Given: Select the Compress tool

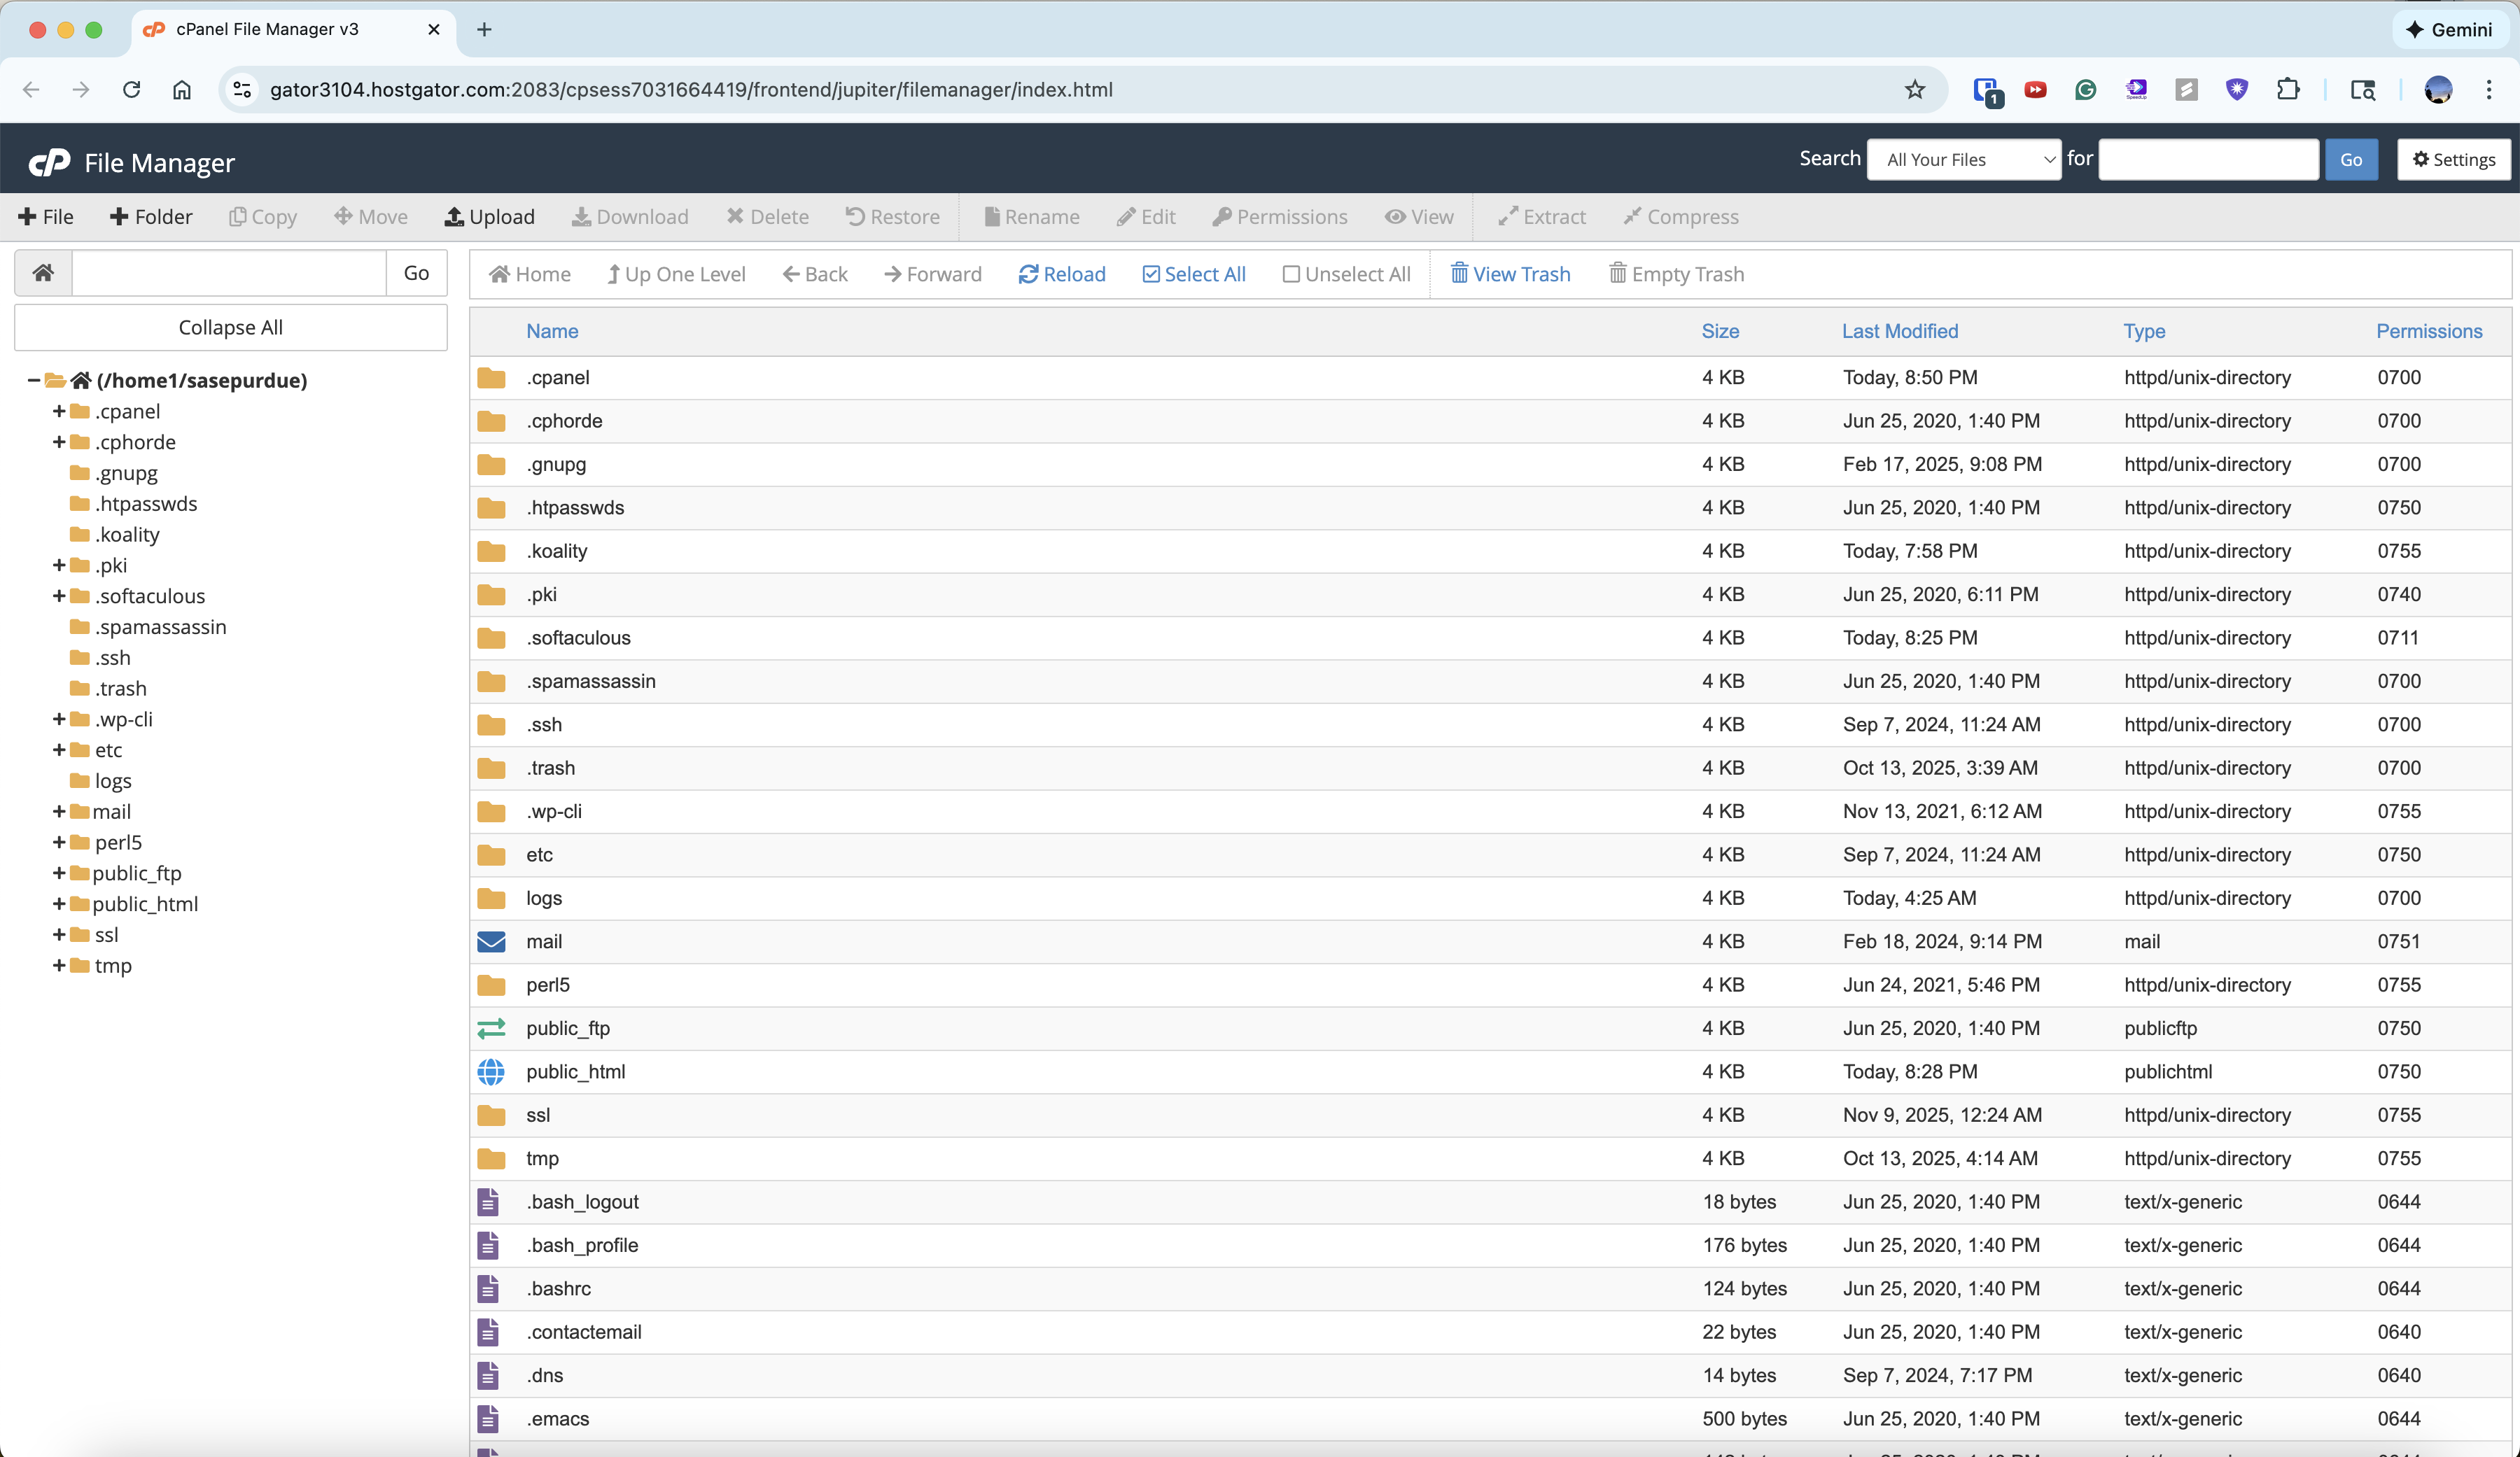Looking at the screenshot, I should [1680, 216].
